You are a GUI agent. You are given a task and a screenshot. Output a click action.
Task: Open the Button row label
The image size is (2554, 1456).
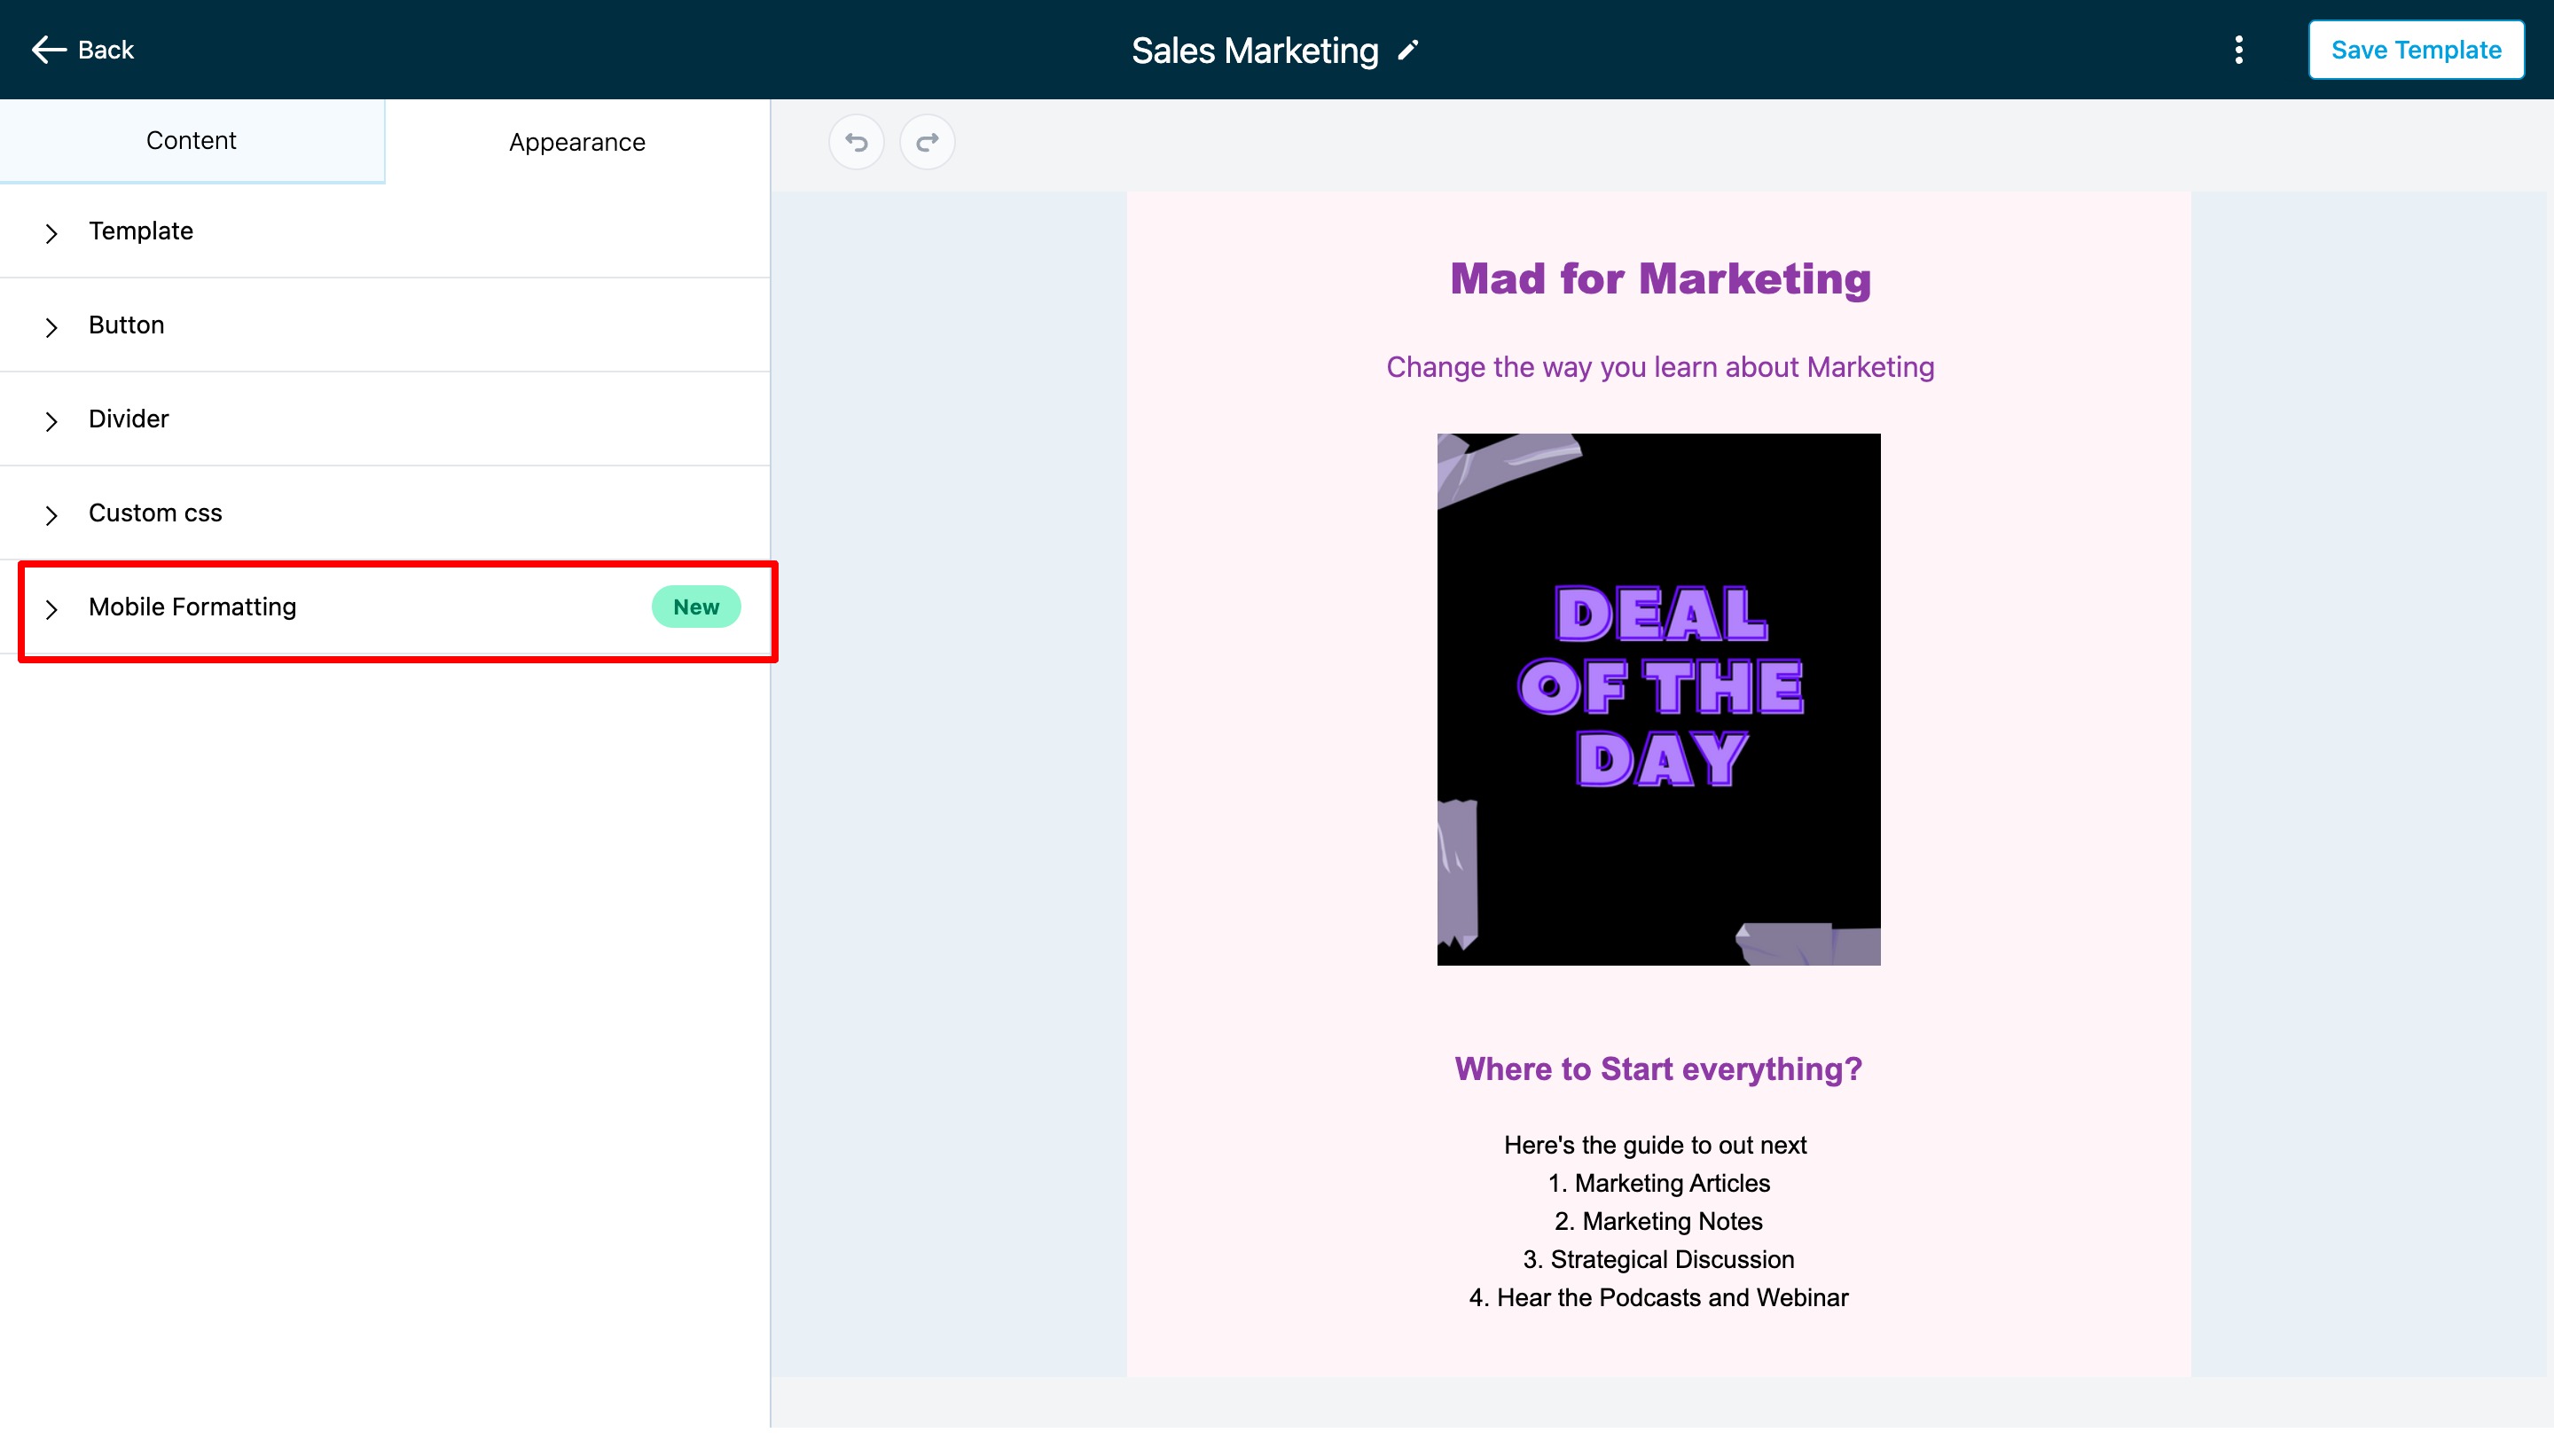(126, 325)
